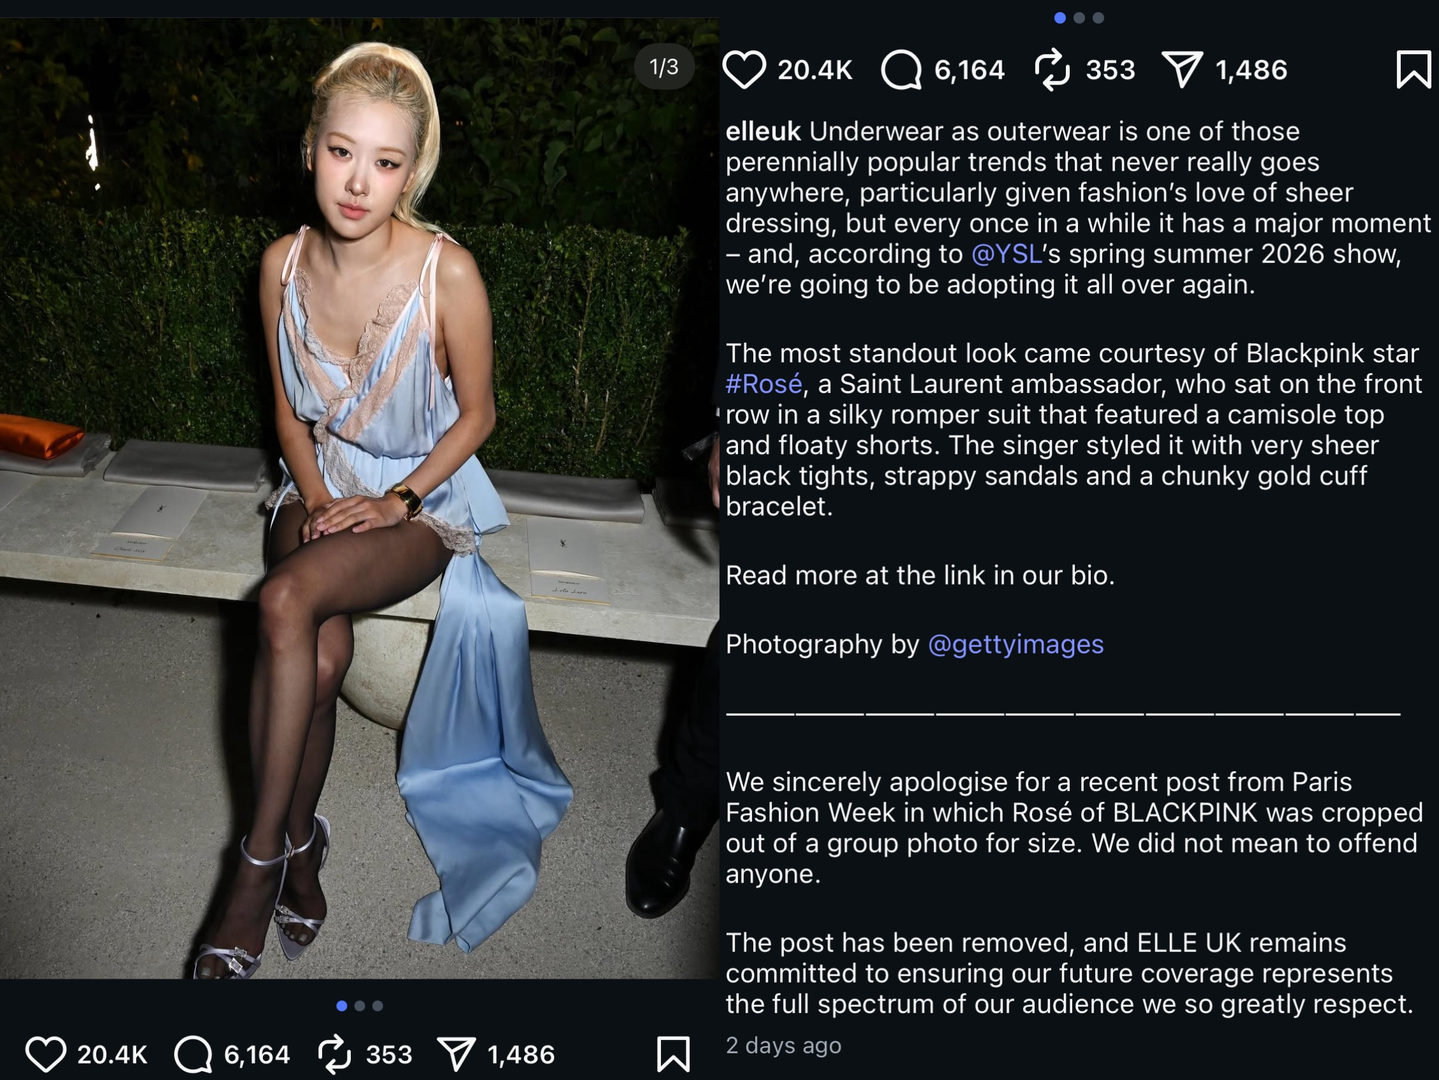Save the post with the top bookmark icon

tap(1413, 70)
